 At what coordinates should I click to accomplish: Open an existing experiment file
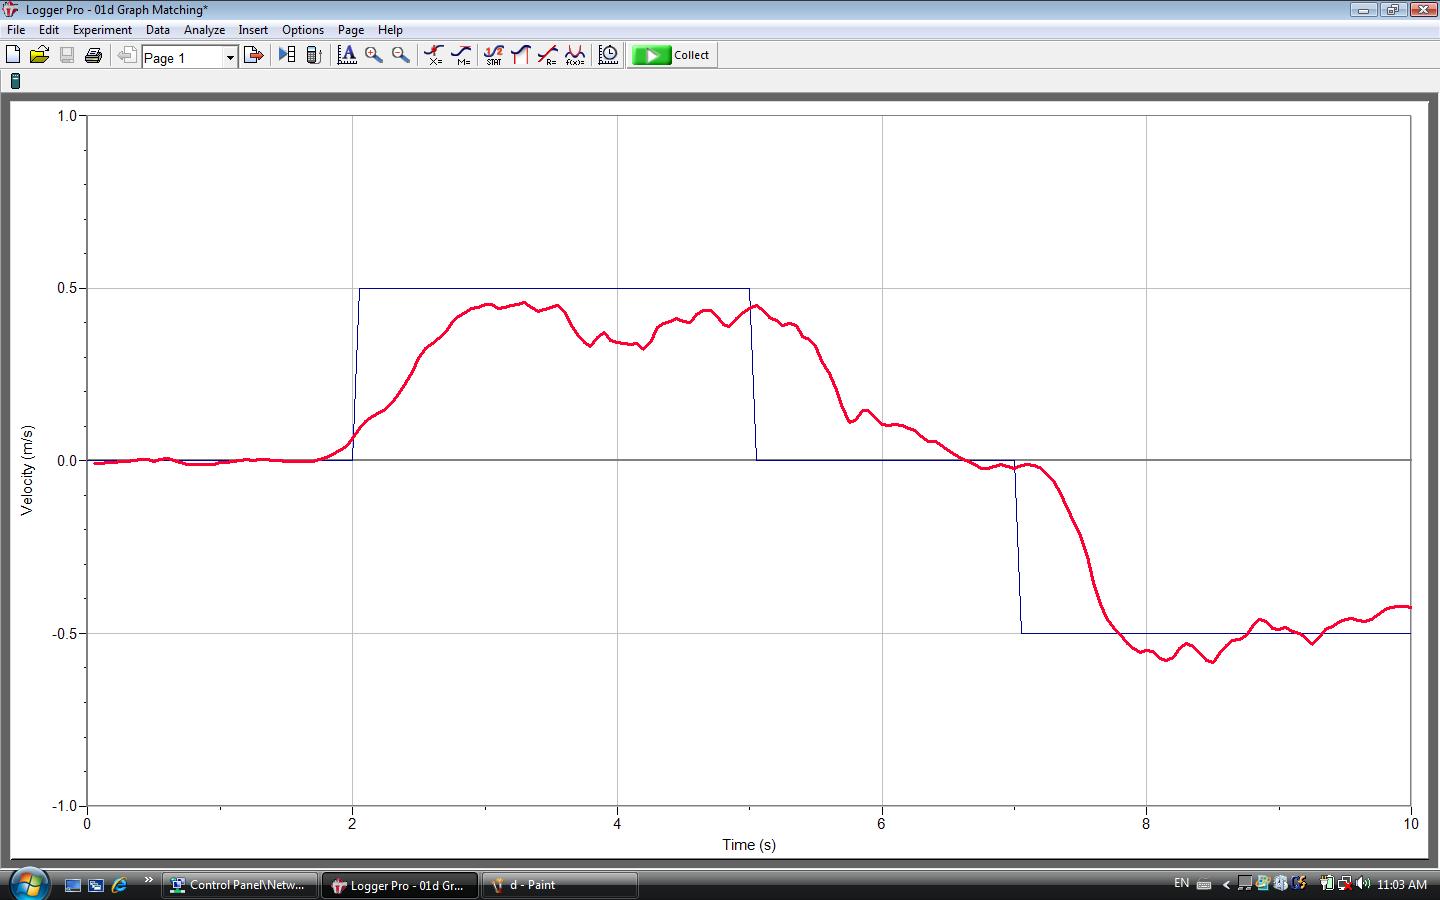(40, 55)
